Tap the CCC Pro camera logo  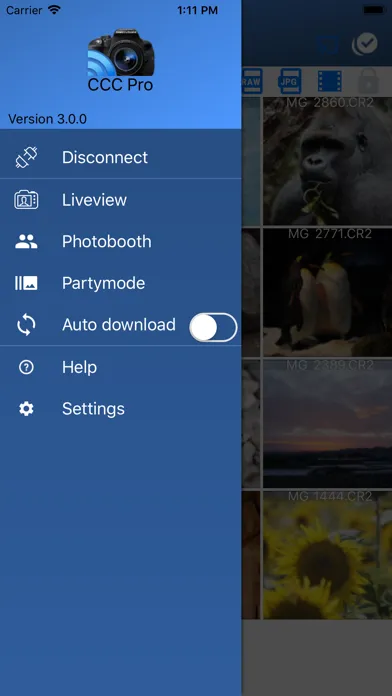pyautogui.click(x=121, y=52)
